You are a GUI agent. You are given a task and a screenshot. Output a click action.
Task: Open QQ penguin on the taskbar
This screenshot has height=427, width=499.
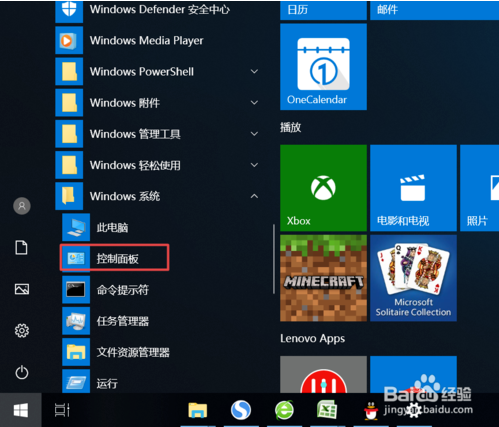(371, 411)
